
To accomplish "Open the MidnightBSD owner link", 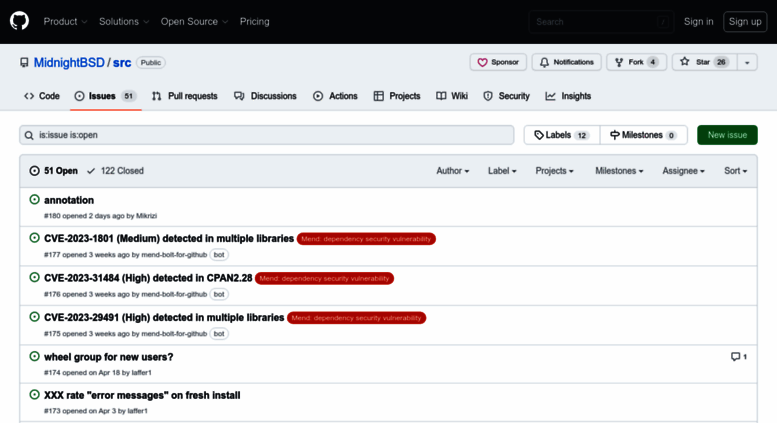I will [x=69, y=62].
